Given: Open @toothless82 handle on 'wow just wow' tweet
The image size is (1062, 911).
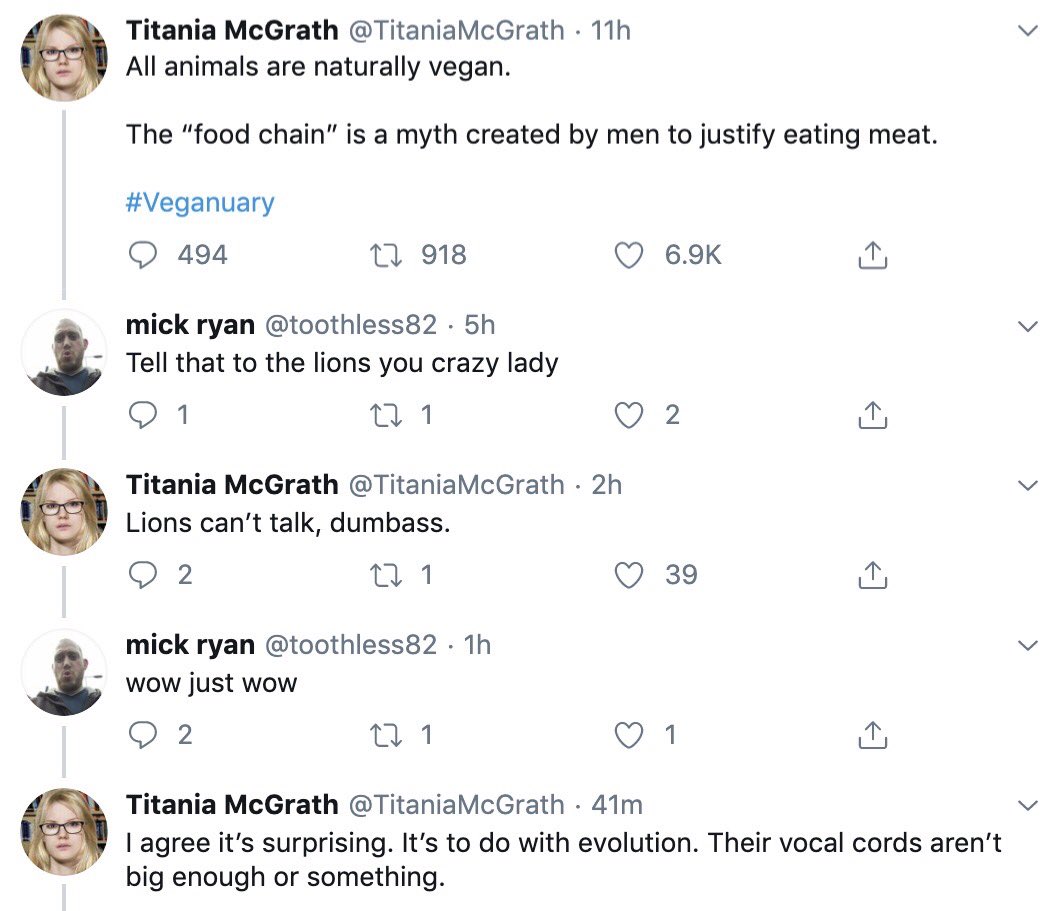Looking at the screenshot, I should click(x=350, y=645).
